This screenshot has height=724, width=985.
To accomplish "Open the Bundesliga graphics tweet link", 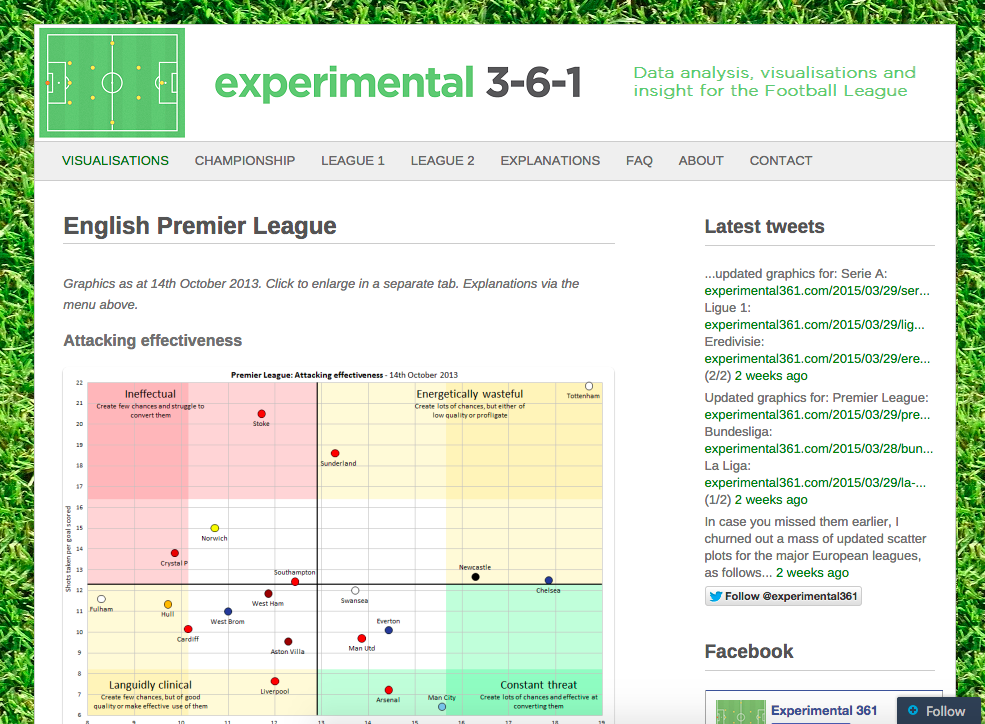I will (819, 449).
